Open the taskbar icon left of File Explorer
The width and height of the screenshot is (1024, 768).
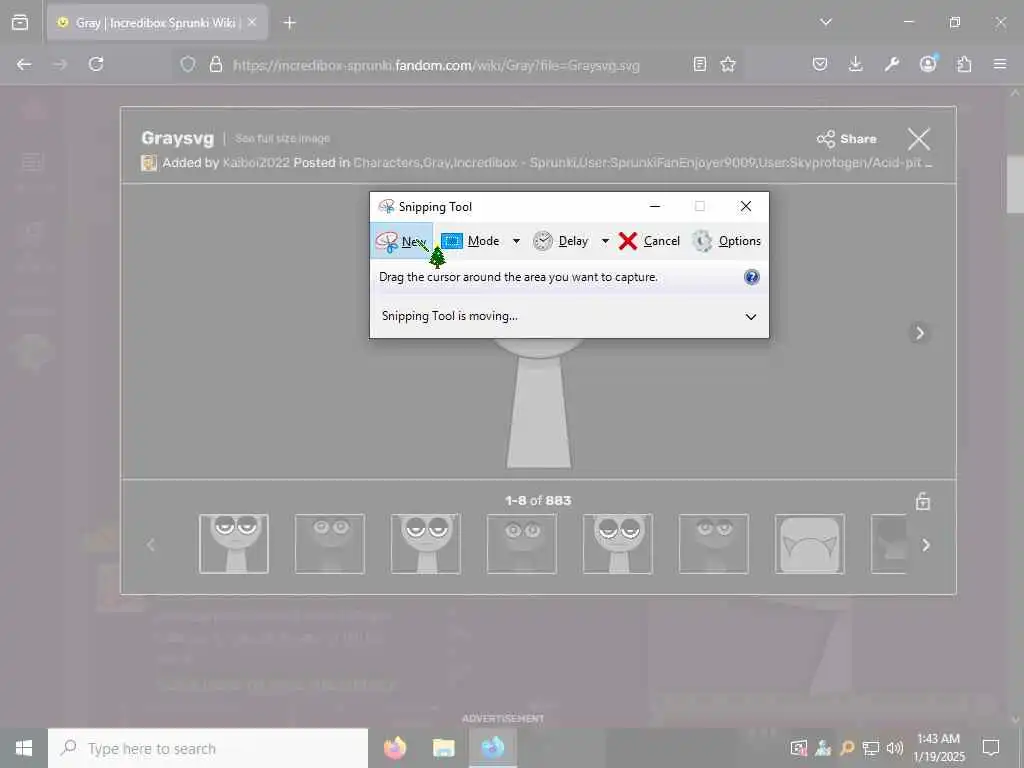395,748
